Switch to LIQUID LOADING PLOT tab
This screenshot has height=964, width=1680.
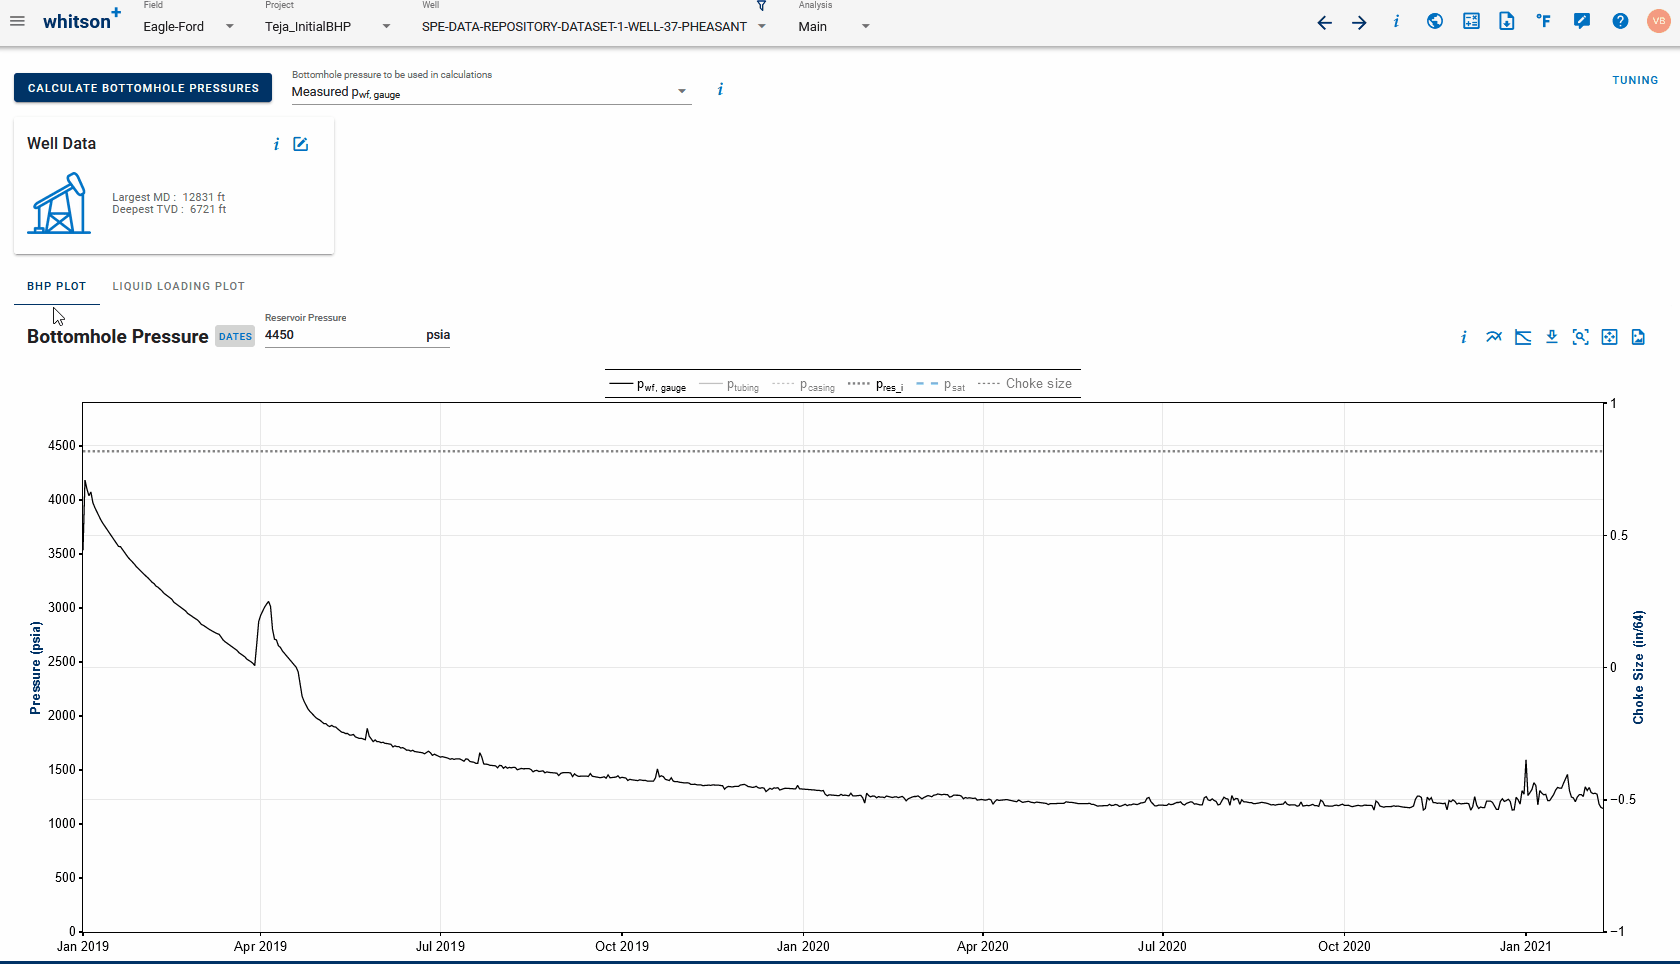point(178,286)
